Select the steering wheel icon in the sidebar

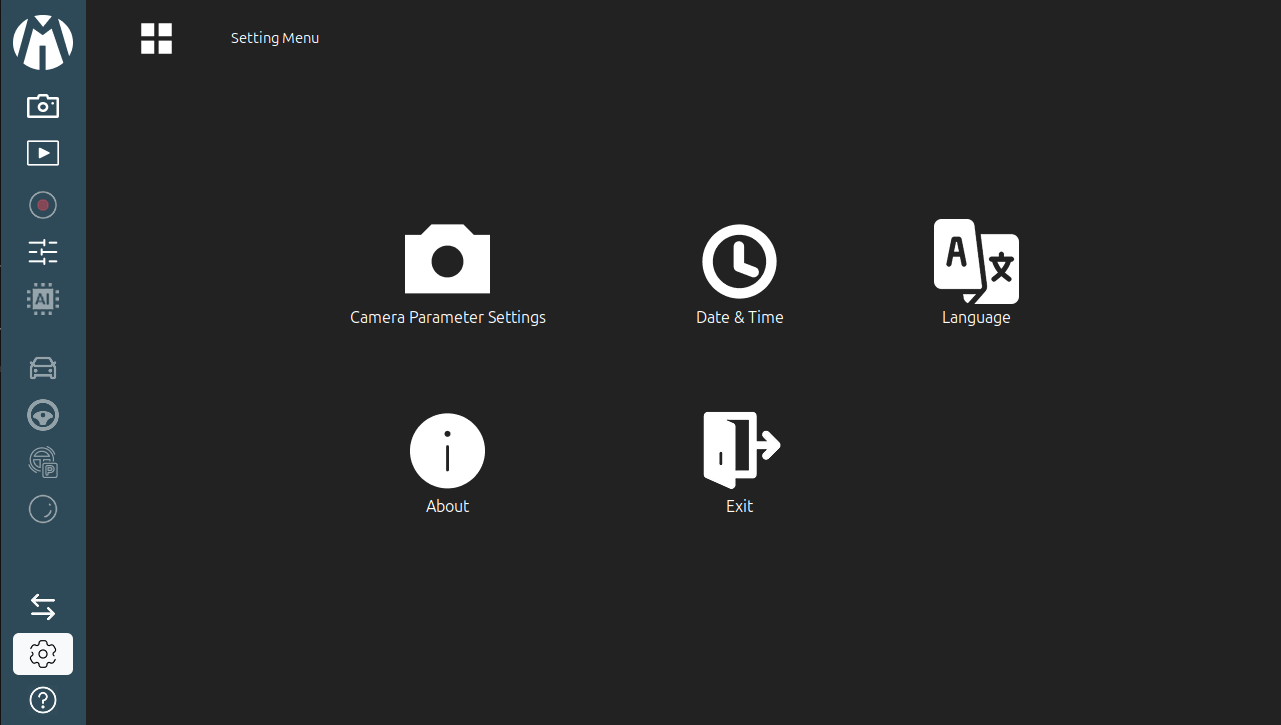coord(43,415)
